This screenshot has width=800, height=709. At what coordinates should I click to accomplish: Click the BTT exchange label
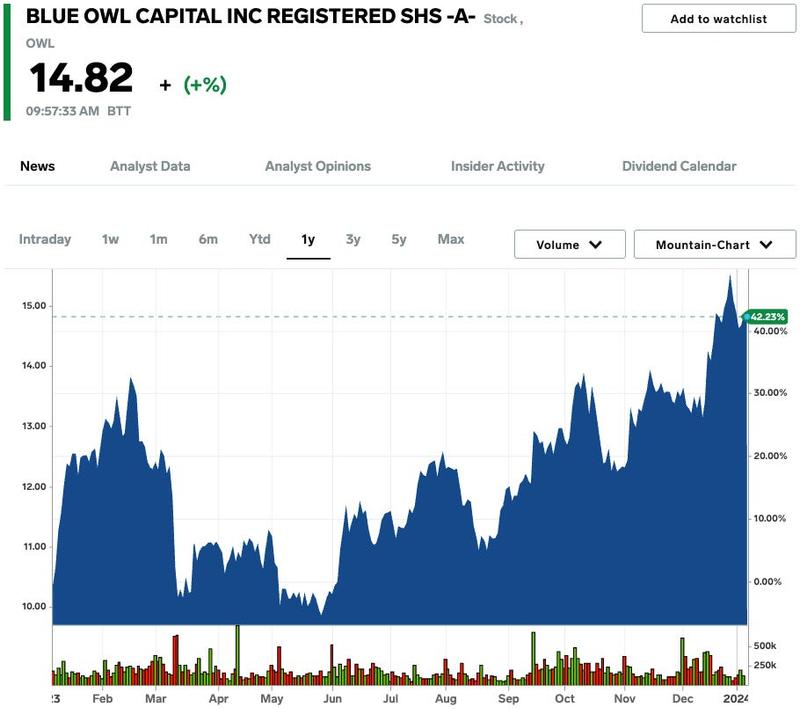pos(119,111)
